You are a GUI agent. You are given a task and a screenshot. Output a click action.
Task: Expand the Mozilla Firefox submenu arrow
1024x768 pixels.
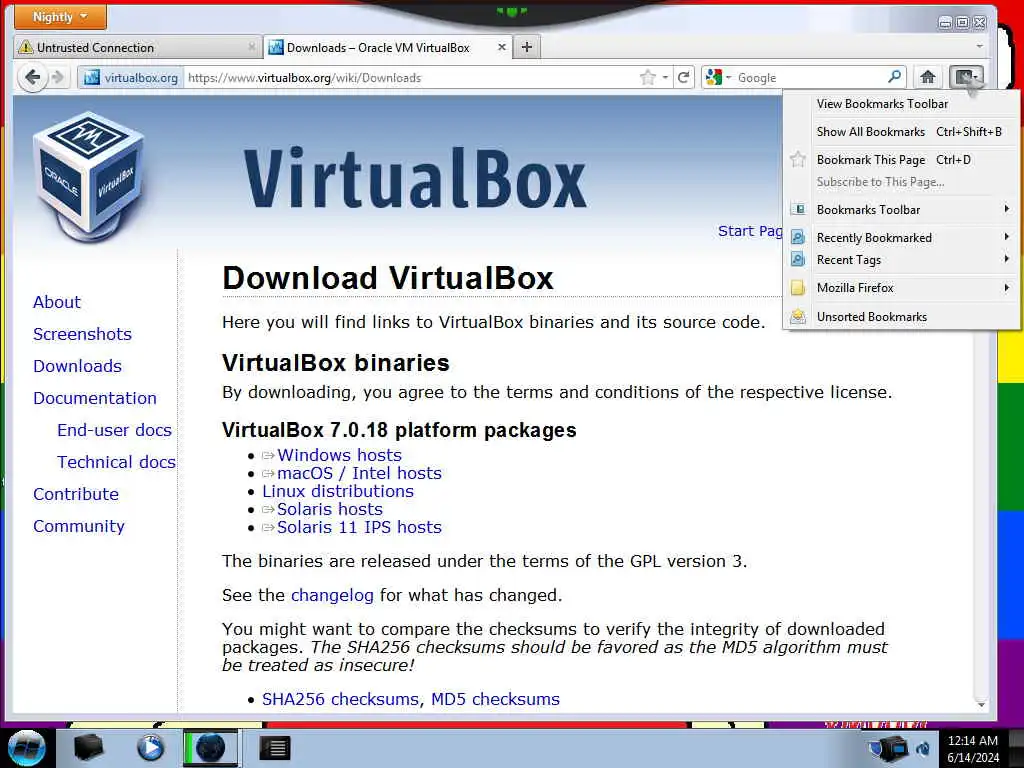[1006, 287]
